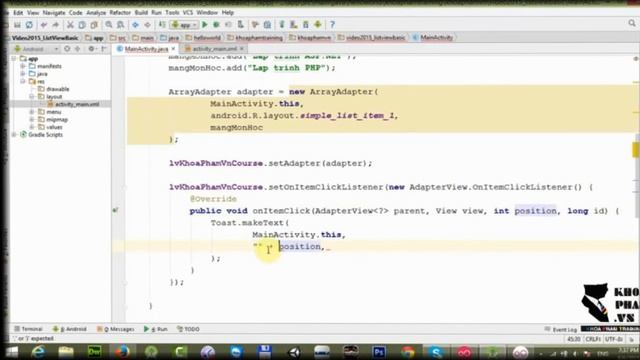The width and height of the screenshot is (640, 360).
Task: Click the override gutter marker beside onItemClick
Action: point(116,211)
